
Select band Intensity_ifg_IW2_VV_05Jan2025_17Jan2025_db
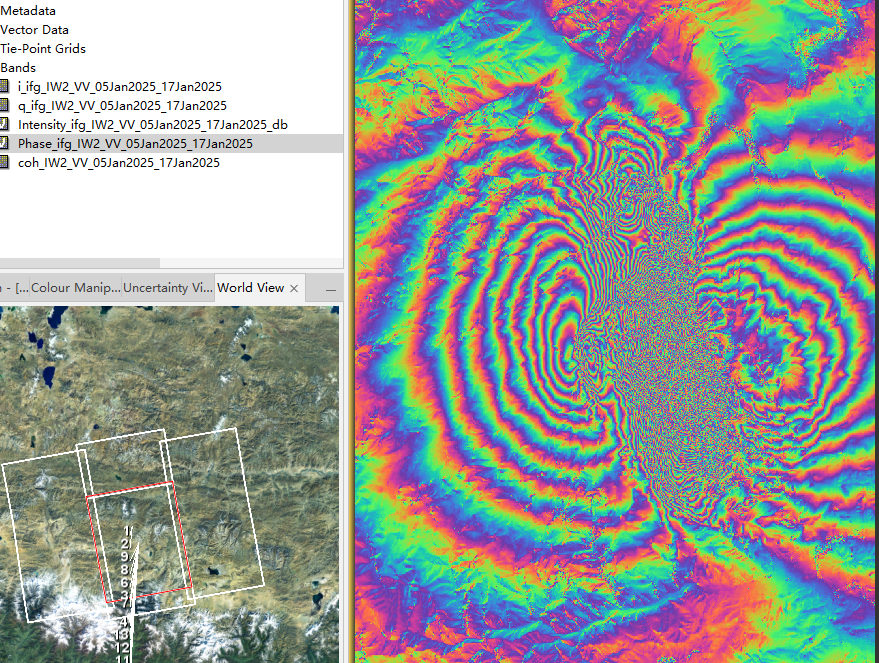click(x=152, y=124)
